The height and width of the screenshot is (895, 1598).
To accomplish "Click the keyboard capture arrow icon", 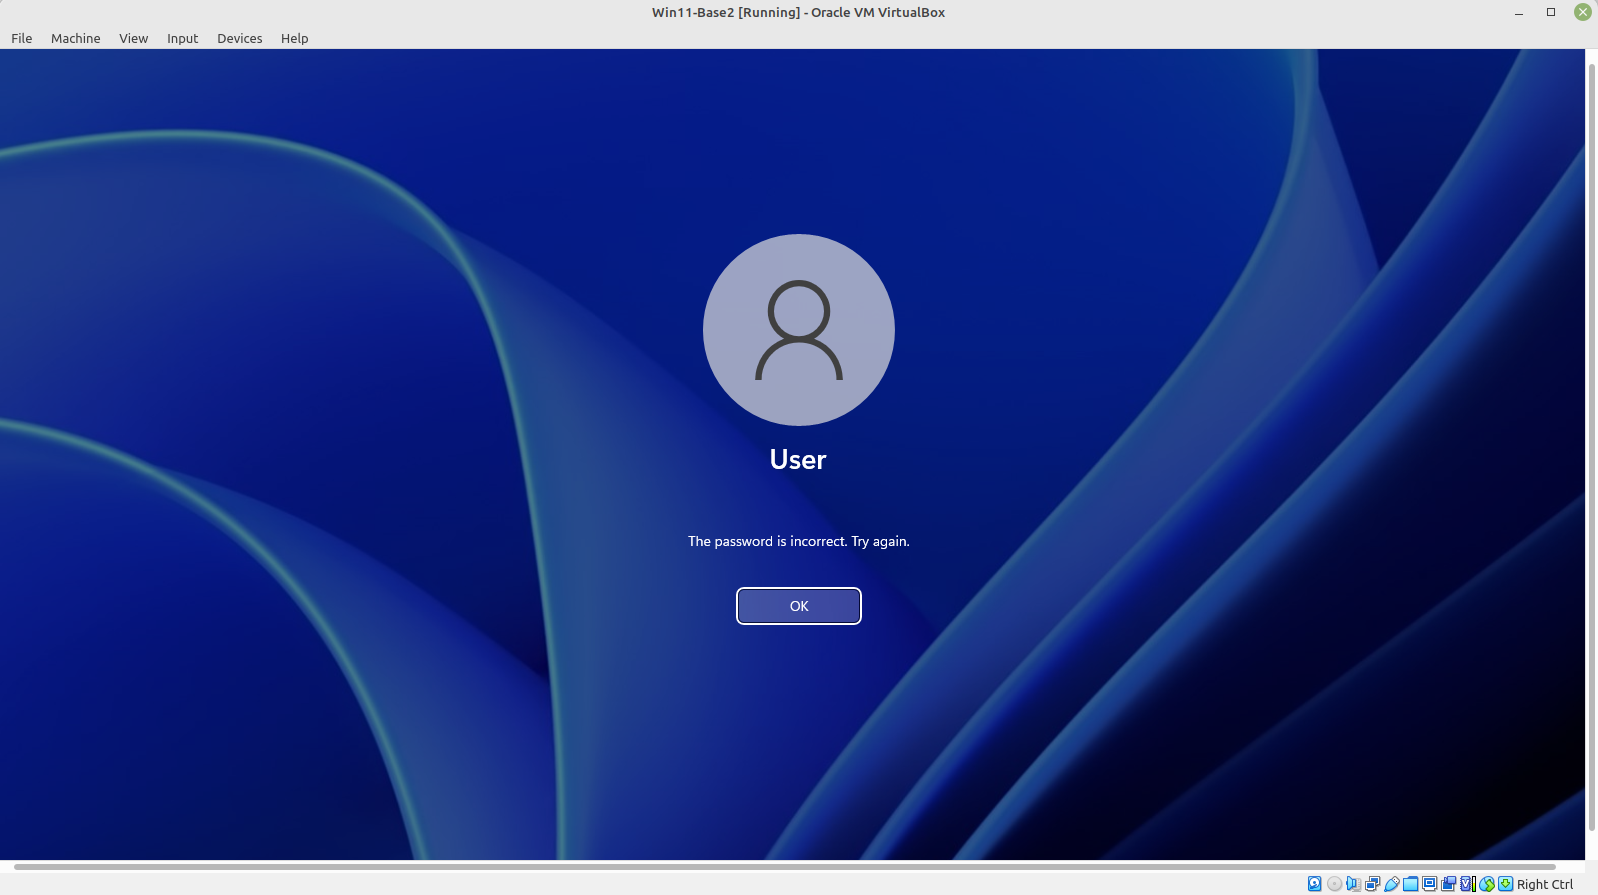I will pyautogui.click(x=1505, y=884).
